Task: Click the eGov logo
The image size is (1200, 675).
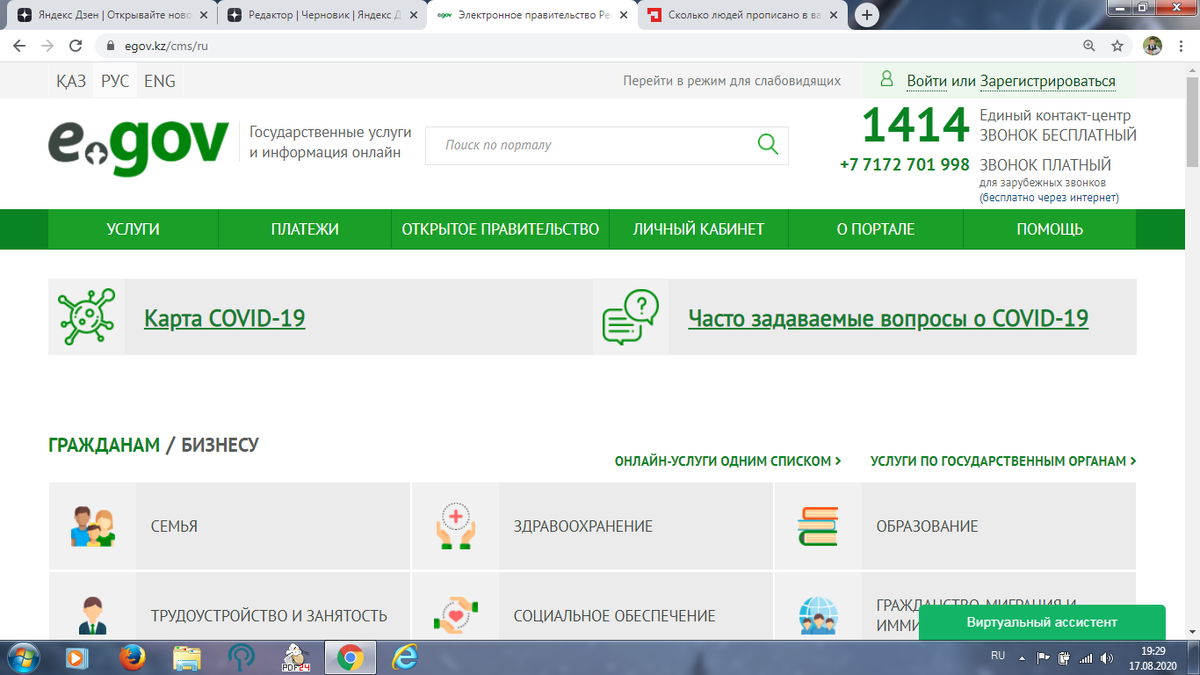Action: tap(138, 147)
